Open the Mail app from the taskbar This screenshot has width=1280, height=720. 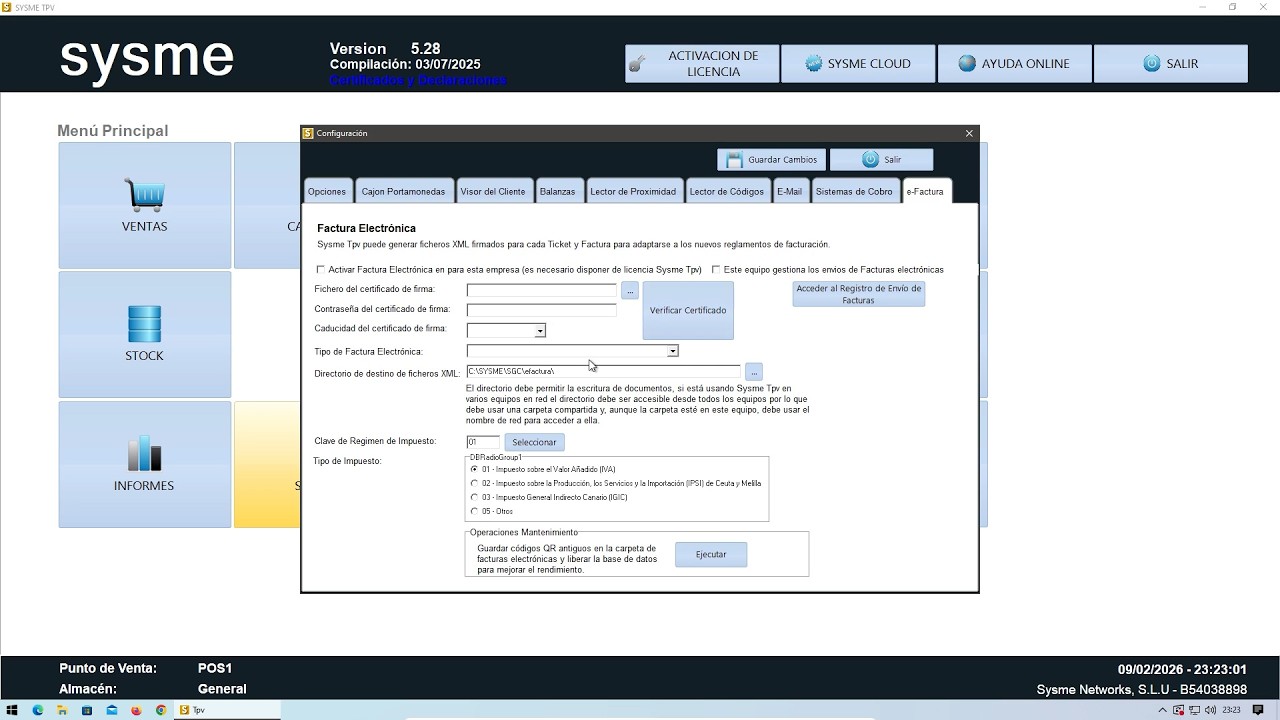(x=111, y=710)
